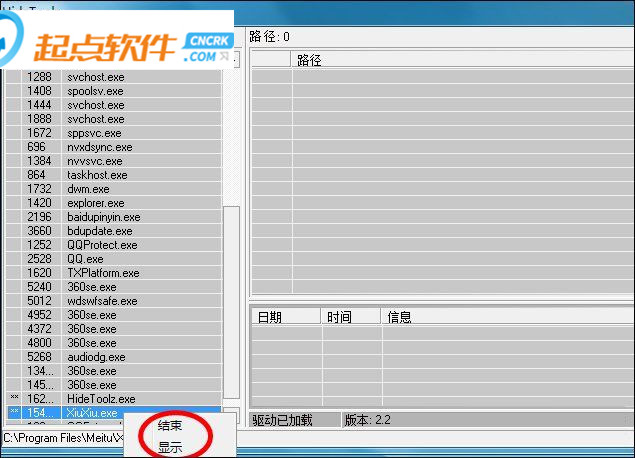Click the process list vertical scrollbar thumb
The image size is (635, 458).
click(x=232, y=302)
